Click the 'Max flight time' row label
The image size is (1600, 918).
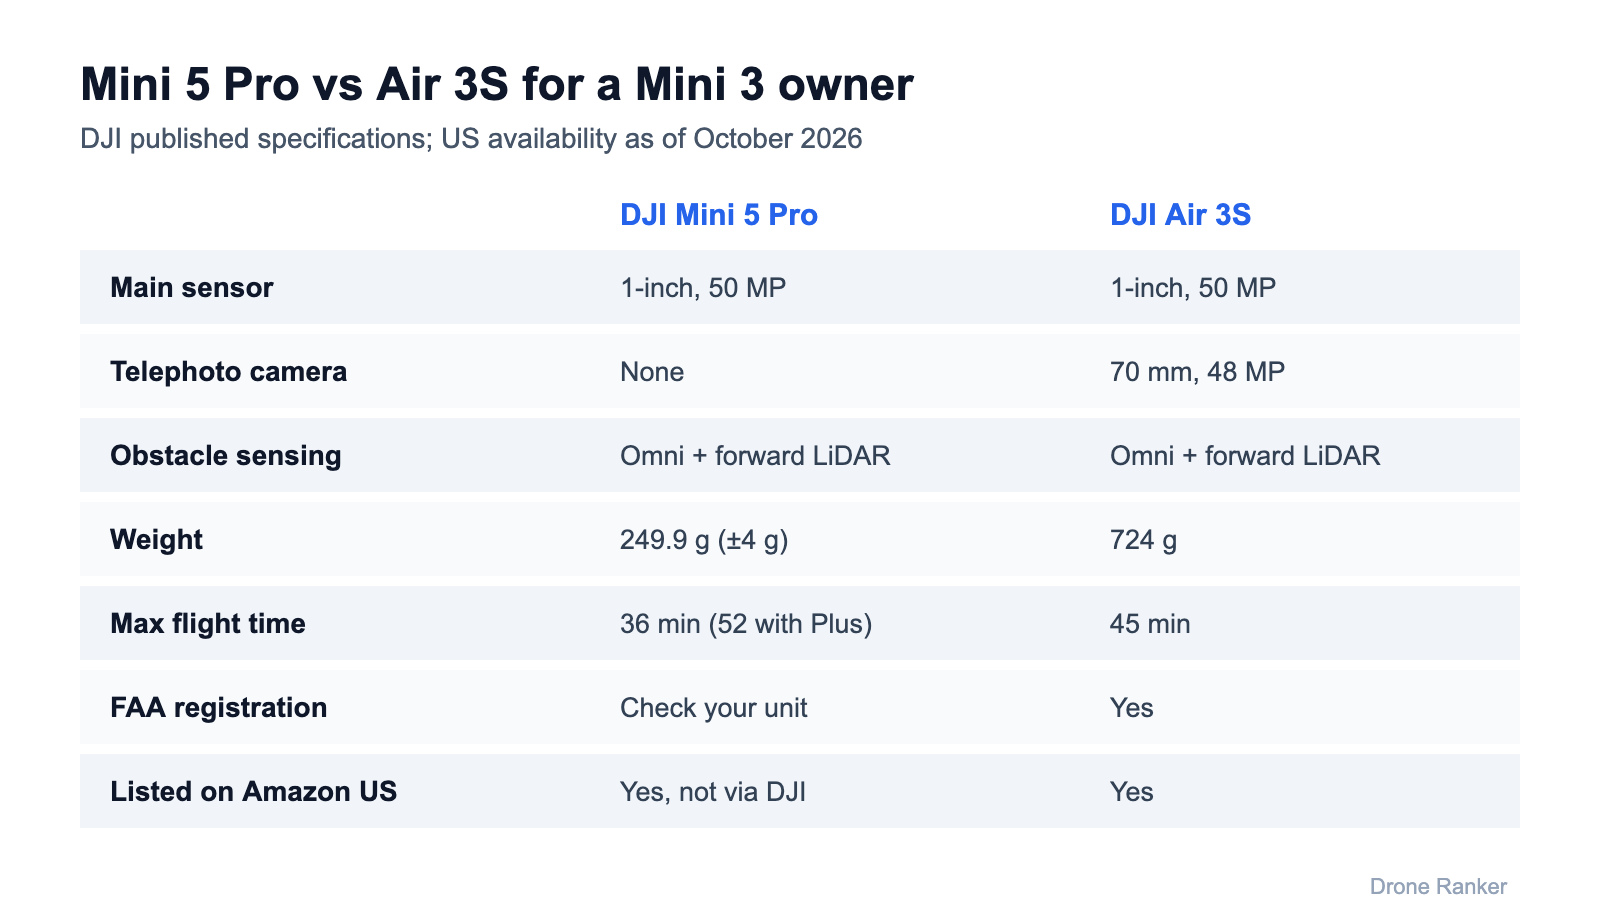click(207, 624)
